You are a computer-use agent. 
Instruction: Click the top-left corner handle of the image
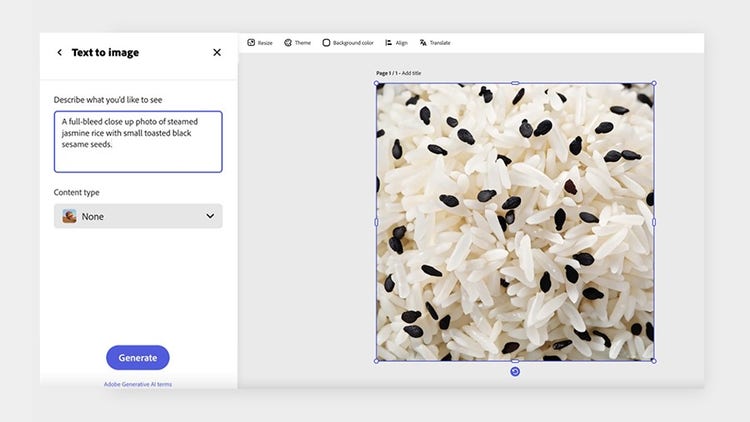coord(376,83)
